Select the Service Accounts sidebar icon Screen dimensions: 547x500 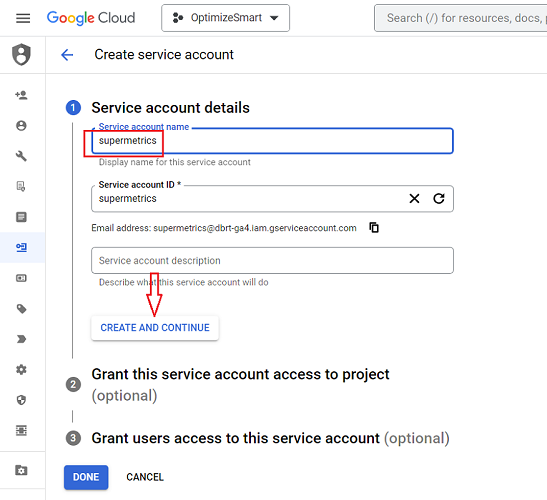point(21,247)
